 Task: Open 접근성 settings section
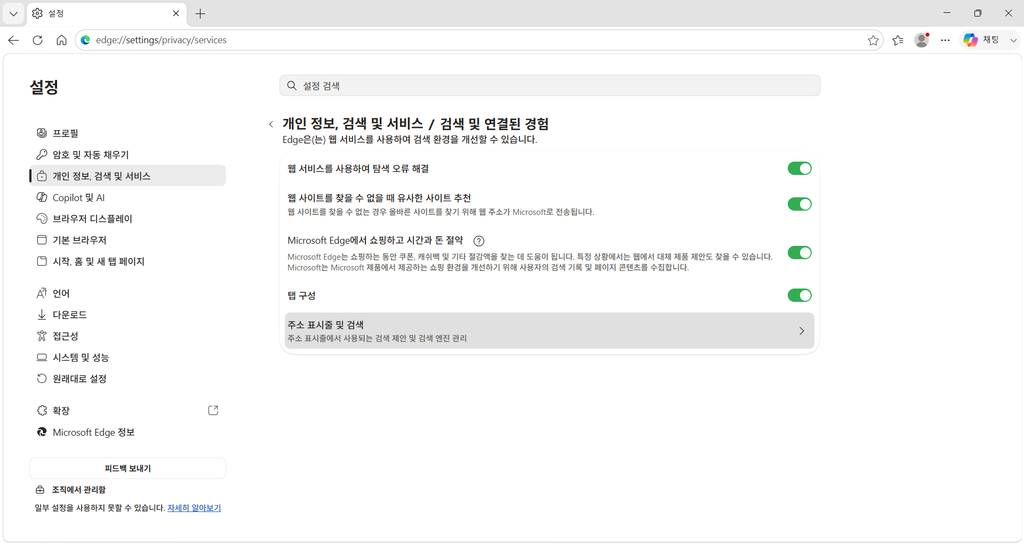(x=127, y=336)
